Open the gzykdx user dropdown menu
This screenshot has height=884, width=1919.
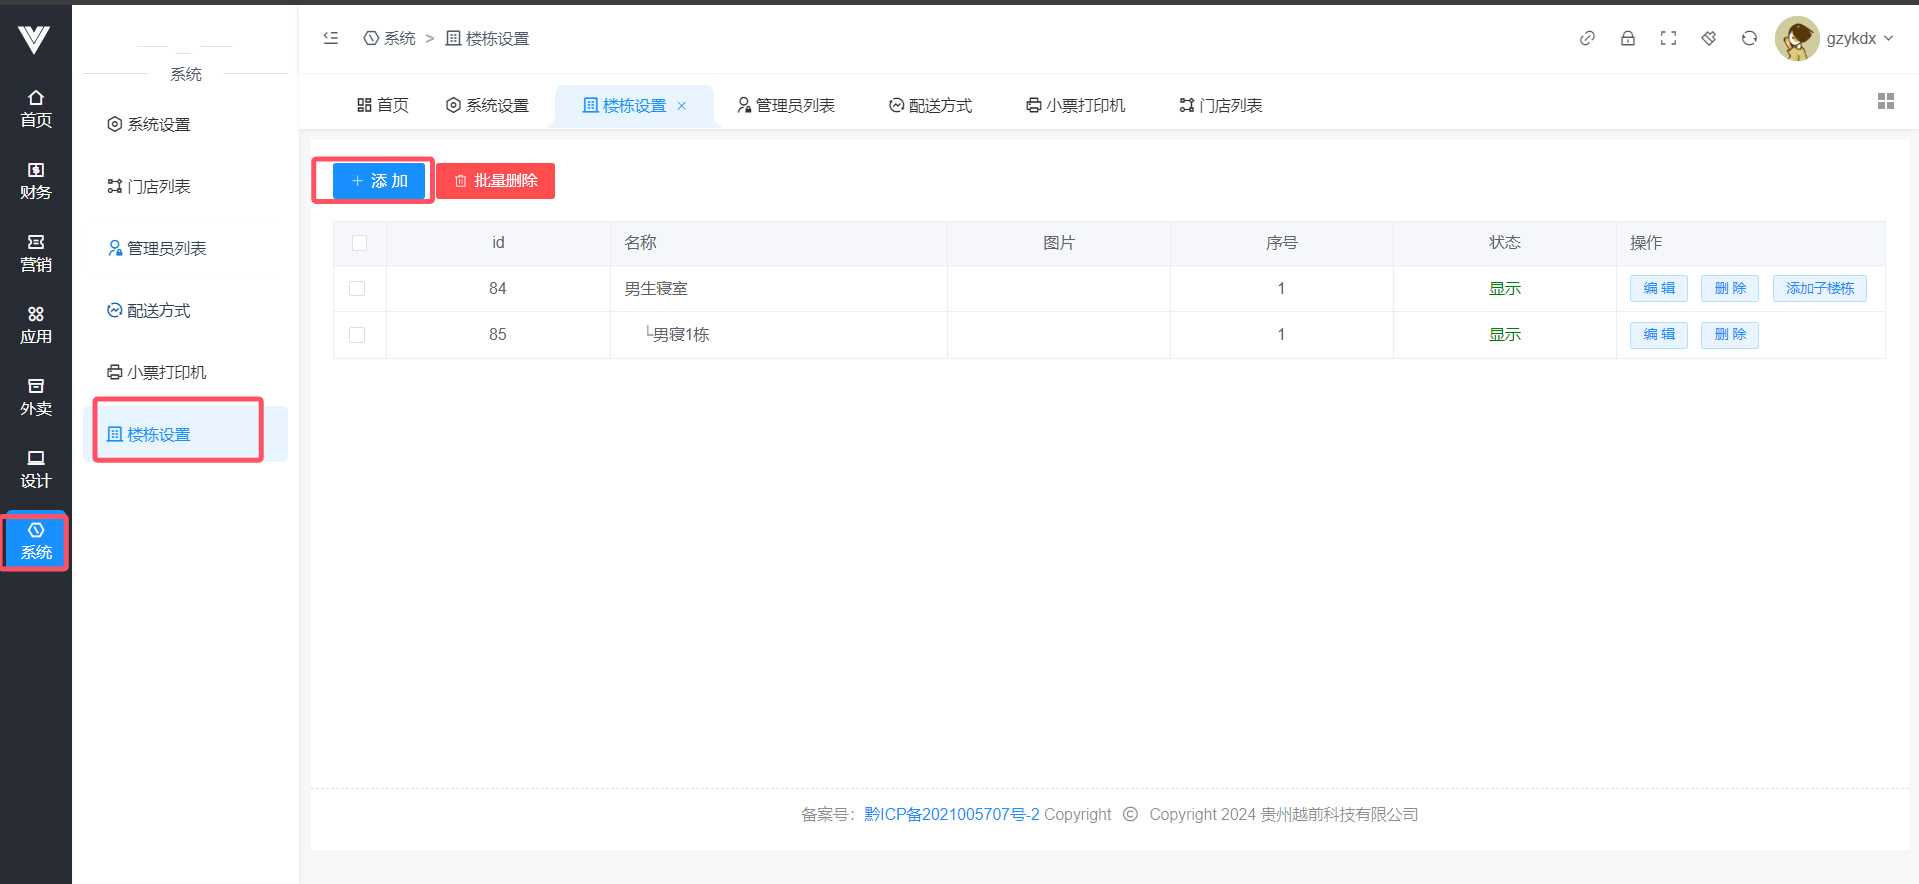click(x=1837, y=38)
